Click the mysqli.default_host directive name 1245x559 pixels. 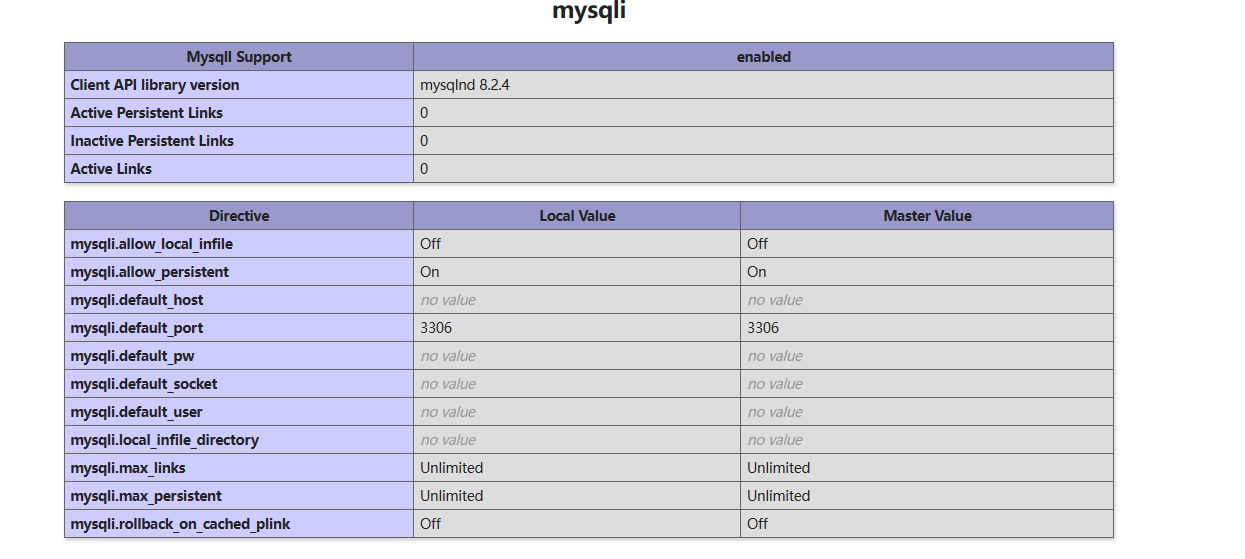137,300
